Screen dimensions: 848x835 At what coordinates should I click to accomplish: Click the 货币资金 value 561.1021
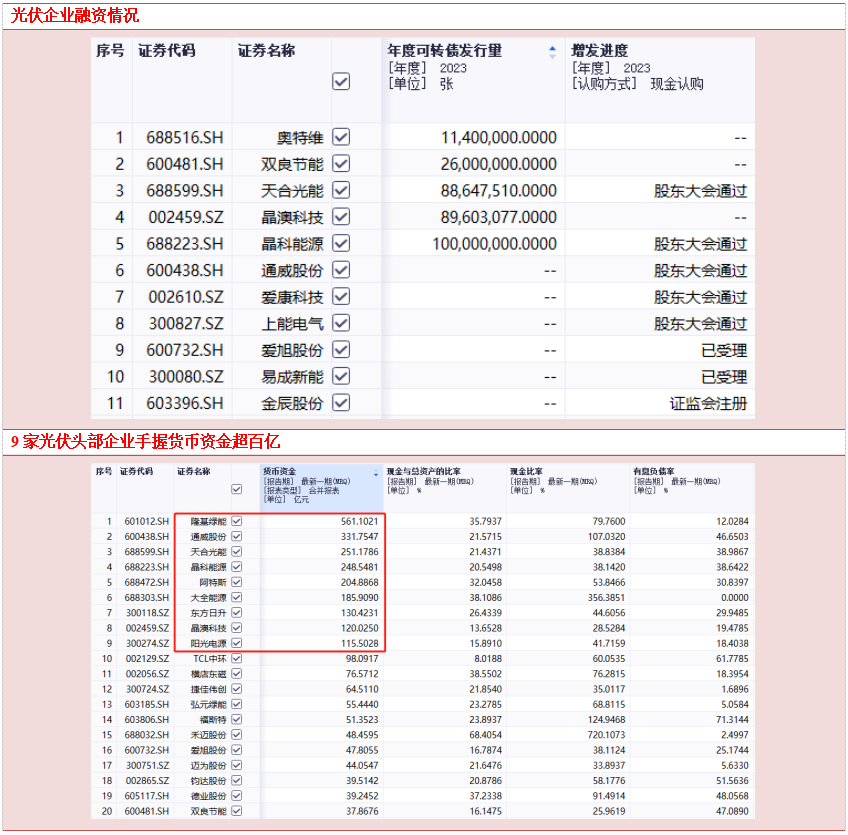tap(360, 521)
